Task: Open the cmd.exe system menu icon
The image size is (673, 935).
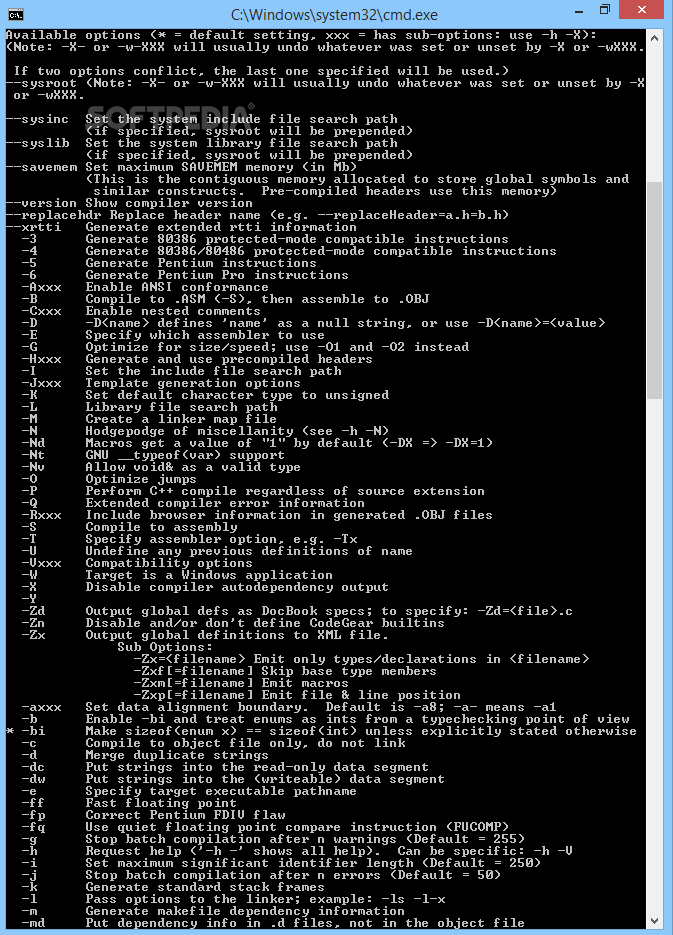Action: pos(16,14)
